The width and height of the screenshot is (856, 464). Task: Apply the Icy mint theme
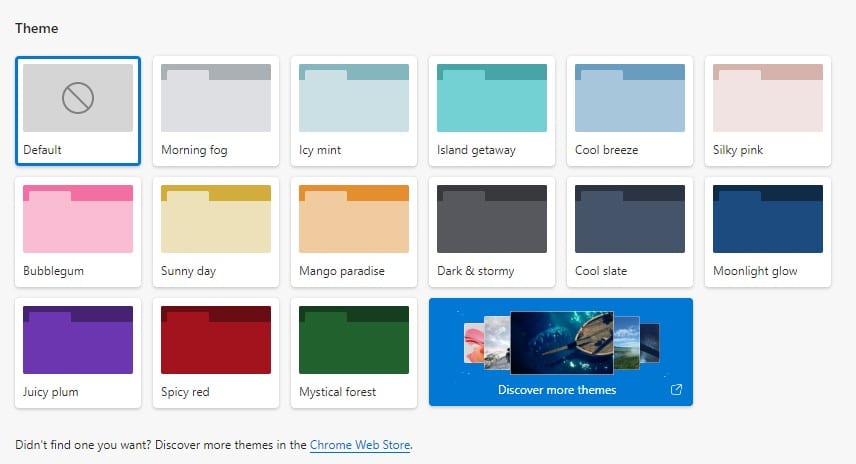tap(354, 111)
